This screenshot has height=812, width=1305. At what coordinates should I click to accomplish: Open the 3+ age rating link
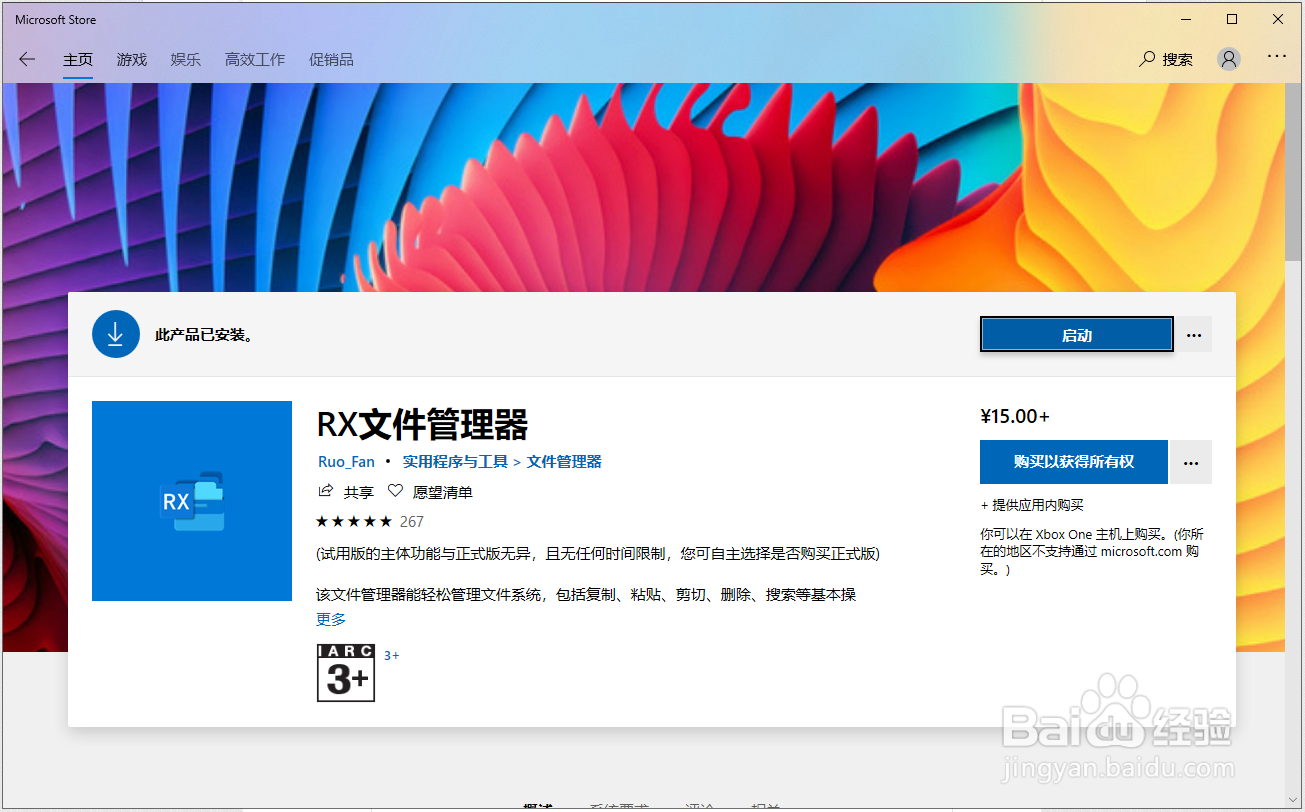[x=392, y=656]
